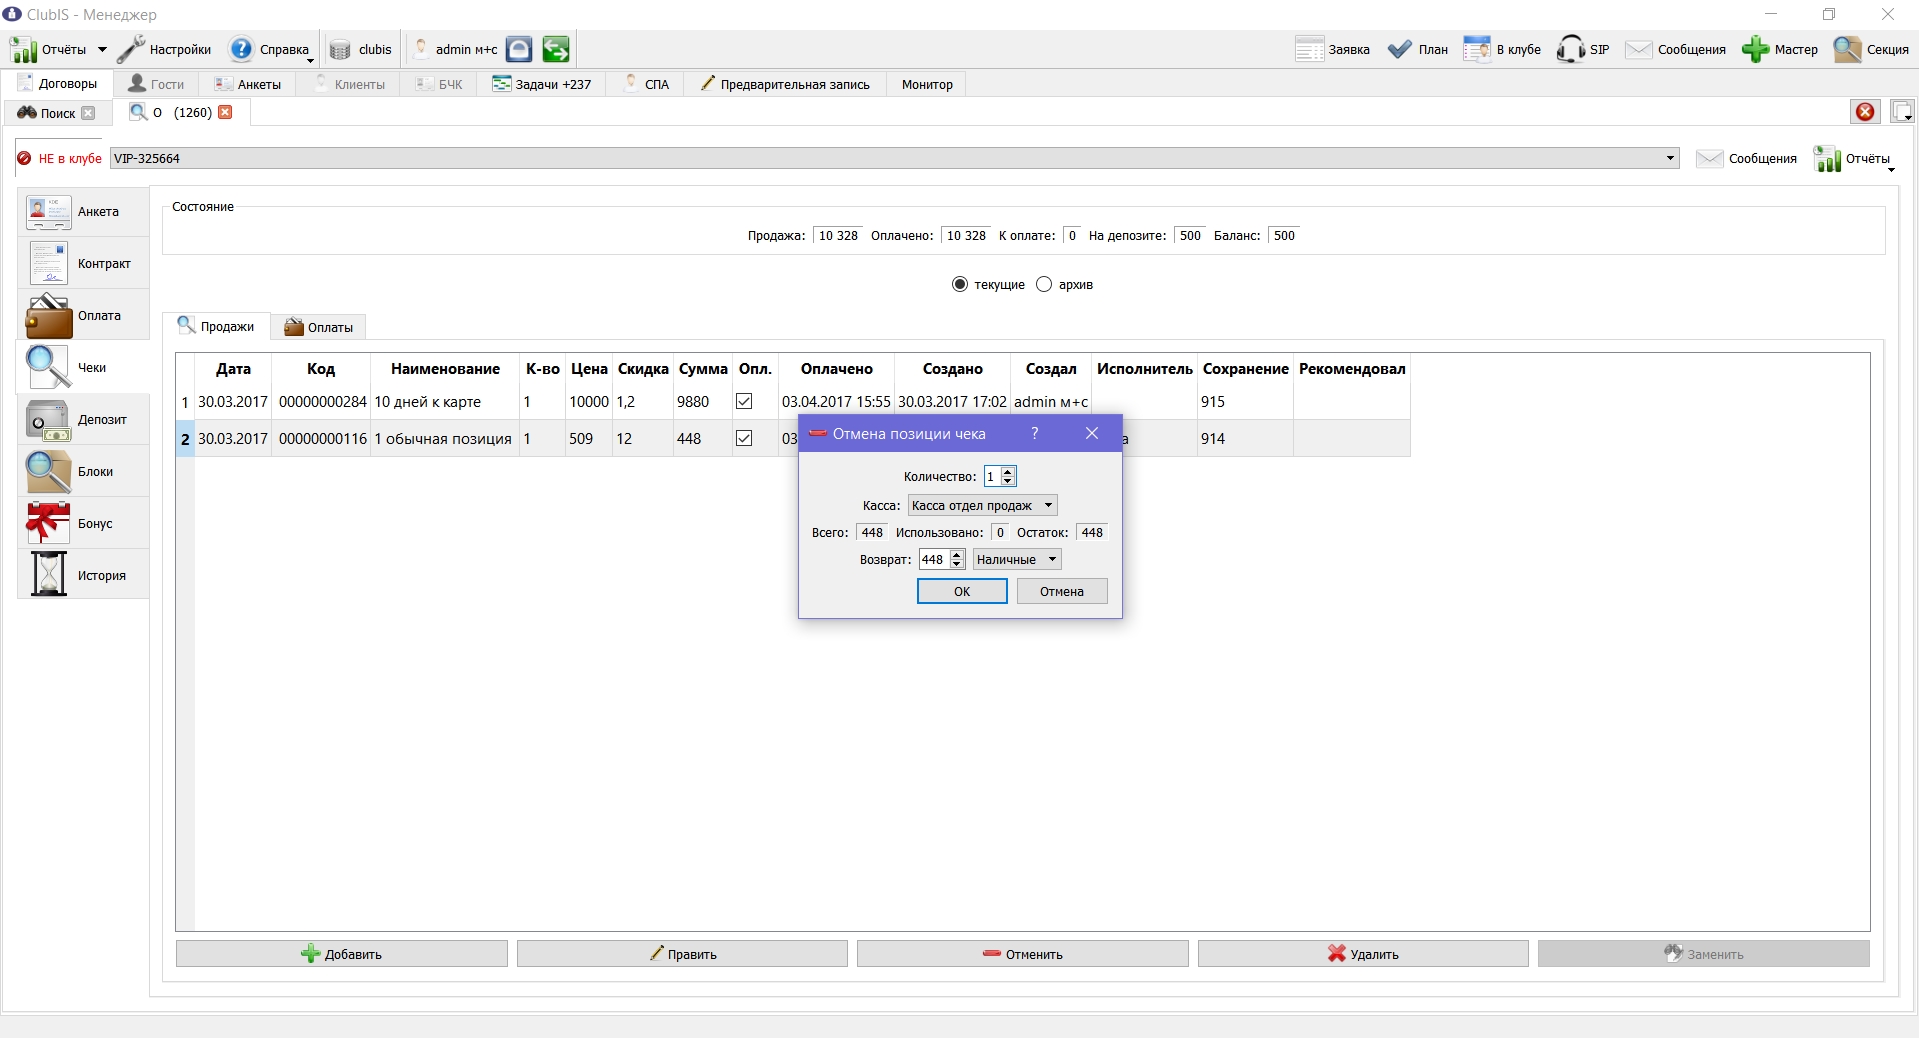This screenshot has width=1919, height=1038.
Task: Open client Сообщения envelope near card selector
Action: 1746,158
